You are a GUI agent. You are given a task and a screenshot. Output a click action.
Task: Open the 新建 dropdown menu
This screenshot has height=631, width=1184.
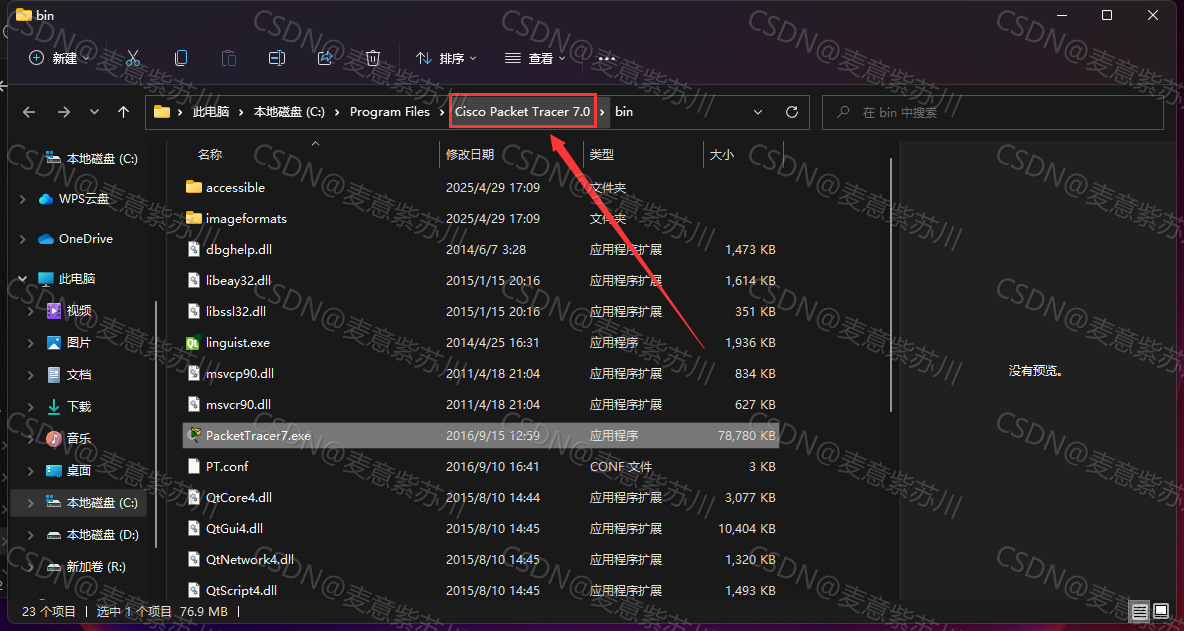[x=59, y=58]
